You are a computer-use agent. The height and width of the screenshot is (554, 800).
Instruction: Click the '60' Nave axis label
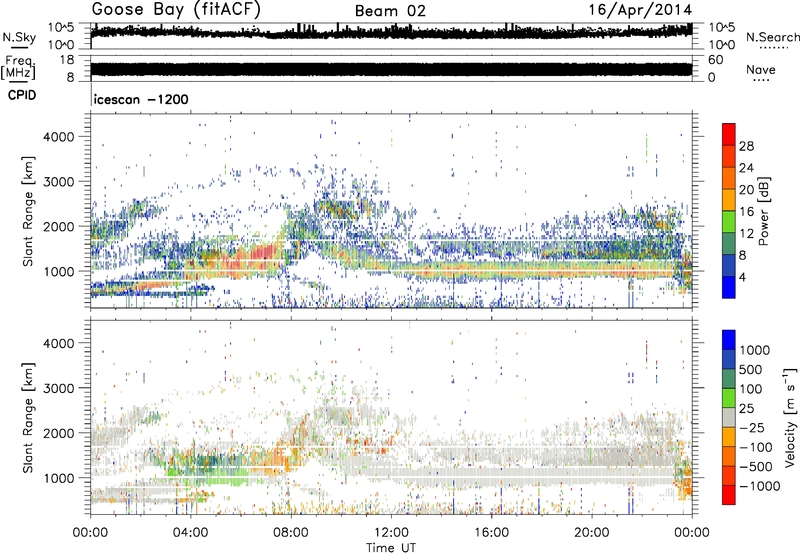click(x=715, y=60)
